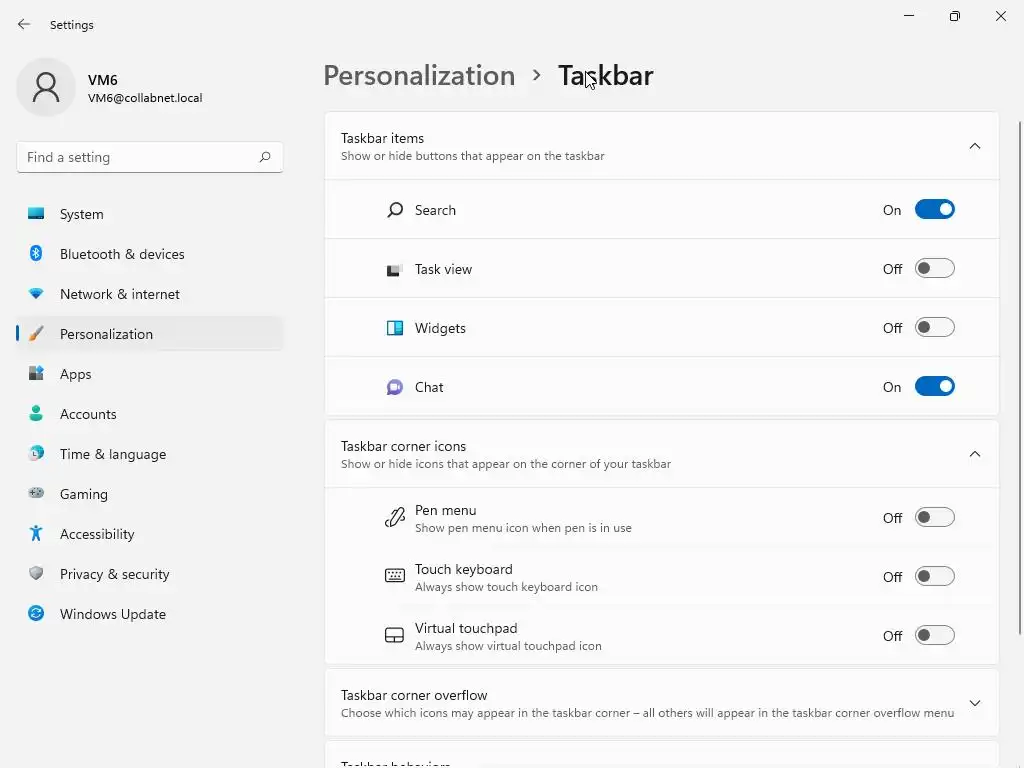Viewport: 1024px width, 768px height.
Task: Click the search magnifier in Find a setting
Action: 265,157
